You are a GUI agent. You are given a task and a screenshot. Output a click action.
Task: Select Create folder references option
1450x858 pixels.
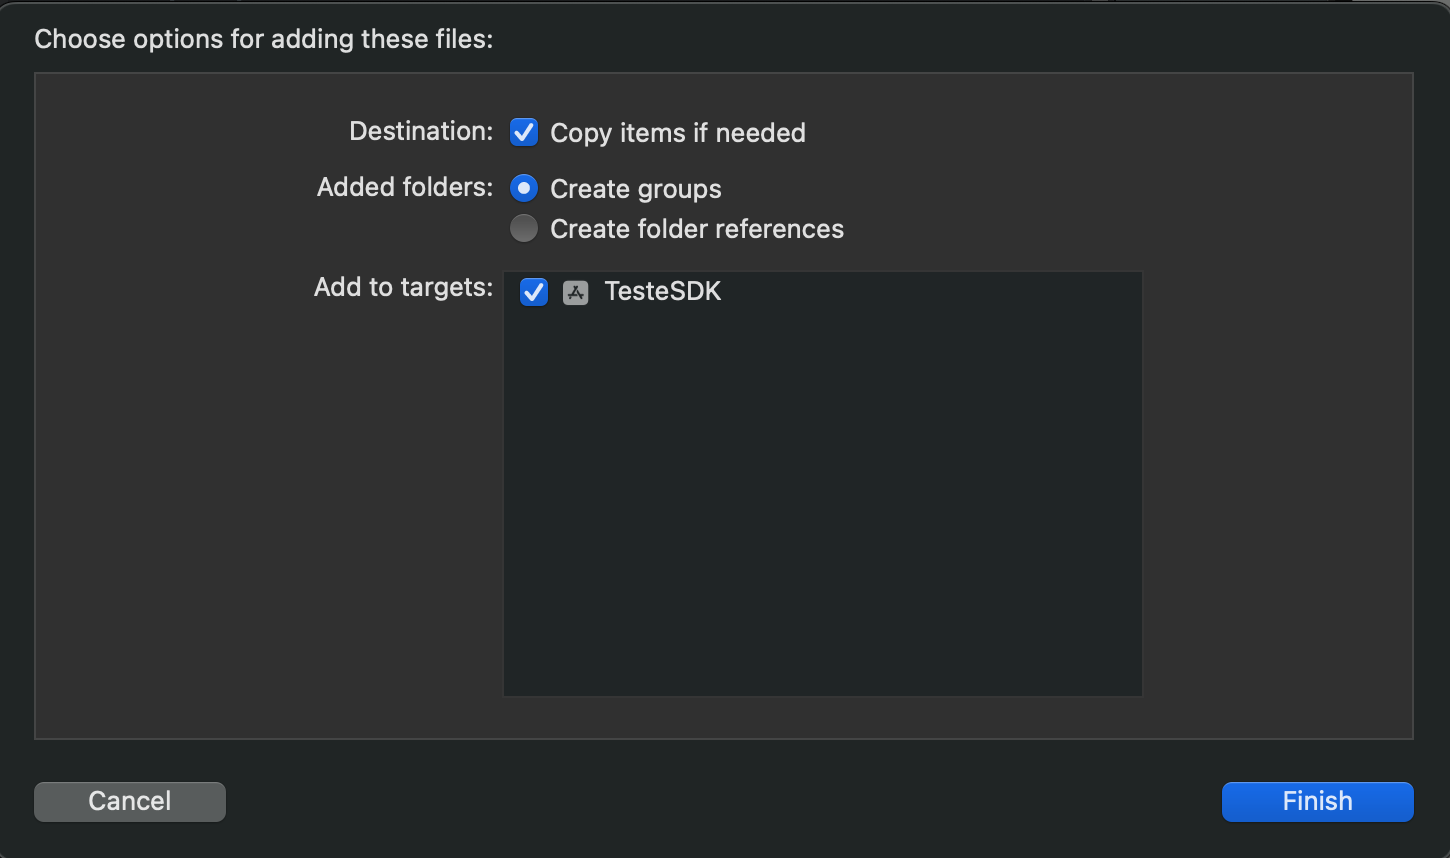tap(524, 228)
